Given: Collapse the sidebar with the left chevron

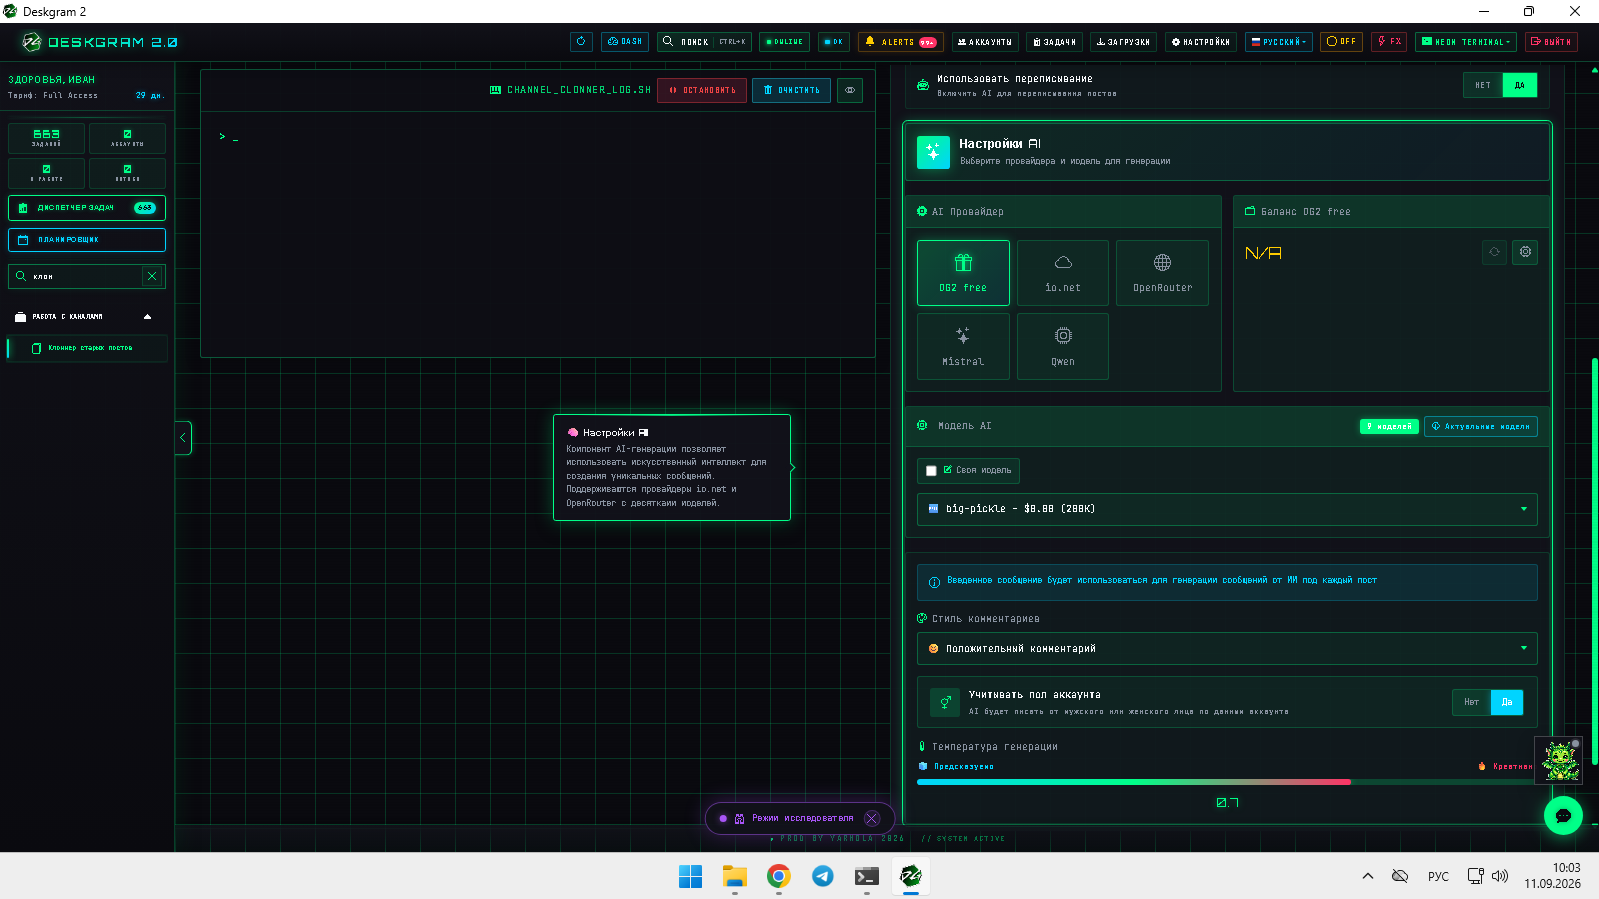Looking at the screenshot, I should [183, 438].
